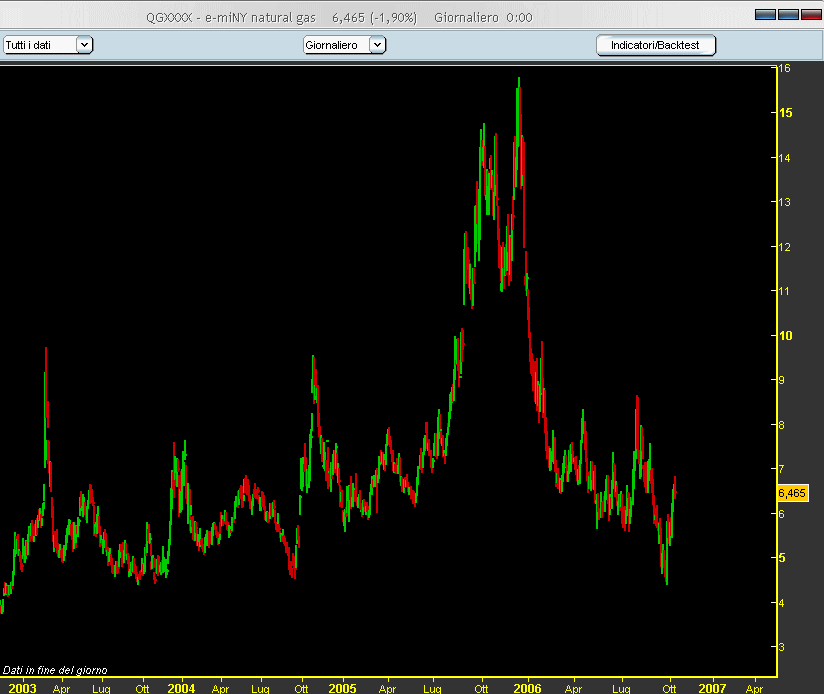Screen dimensions: 824x694
Task: Open the 'Giornaliero' timeframe dropdown
Action: click(x=345, y=45)
